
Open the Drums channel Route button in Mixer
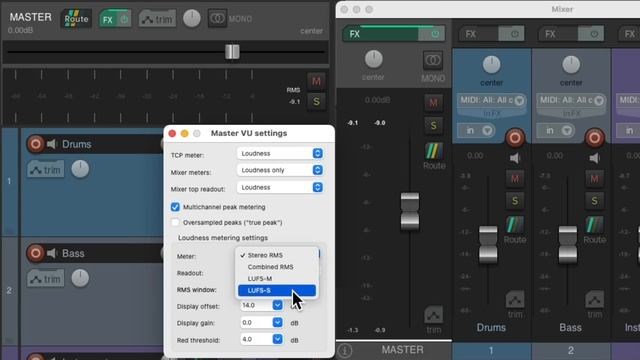click(515, 225)
